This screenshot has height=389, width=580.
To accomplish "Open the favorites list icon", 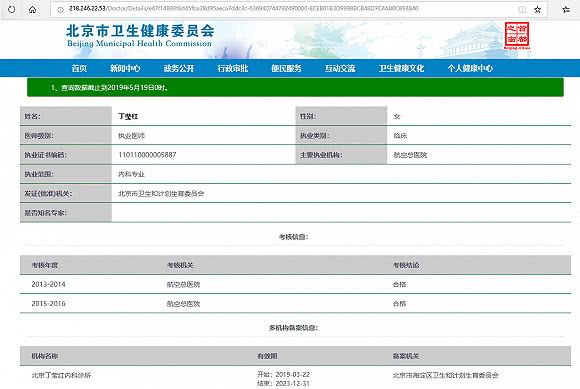I will pyautogui.click(x=566, y=10).
